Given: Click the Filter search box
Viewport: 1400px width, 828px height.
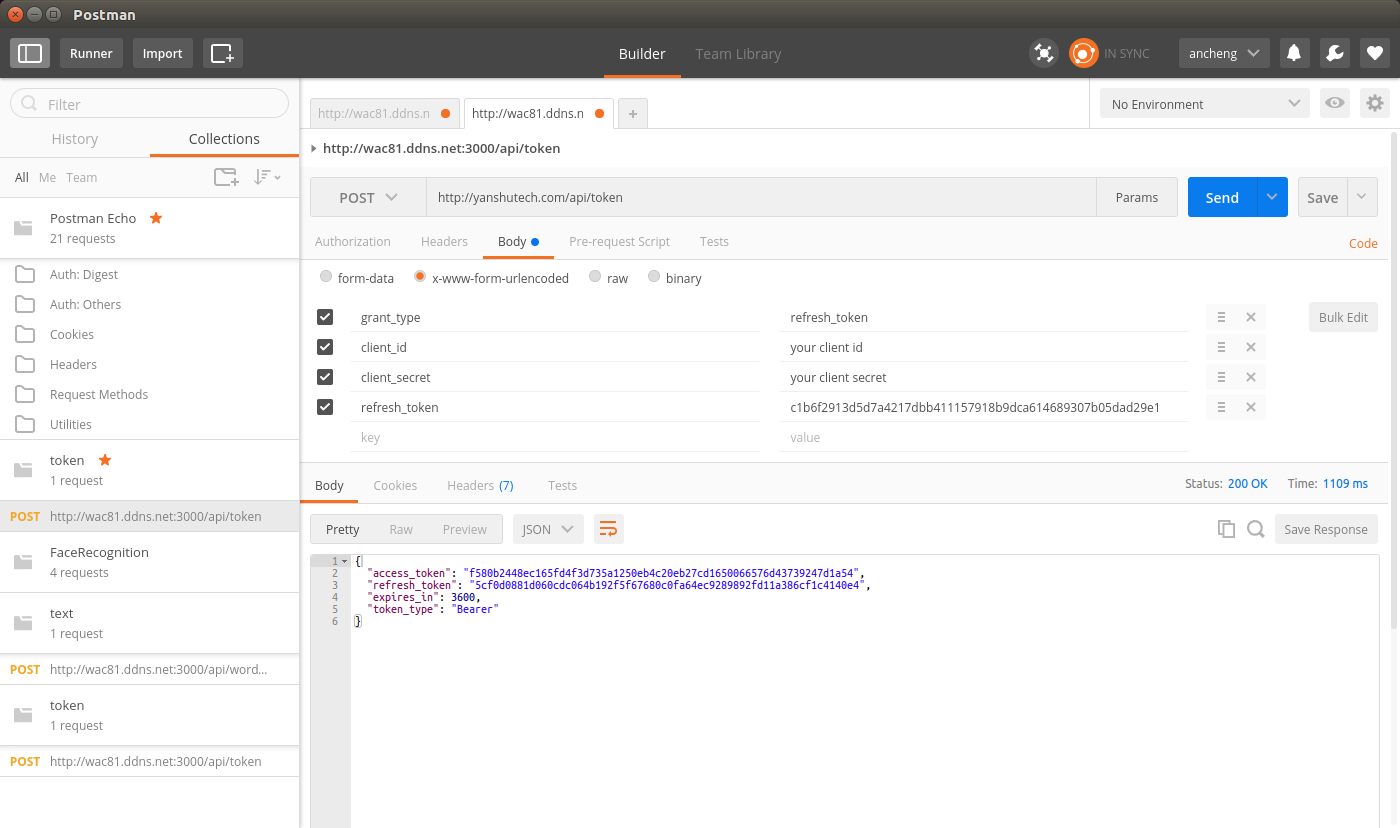Looking at the screenshot, I should tap(150, 103).
